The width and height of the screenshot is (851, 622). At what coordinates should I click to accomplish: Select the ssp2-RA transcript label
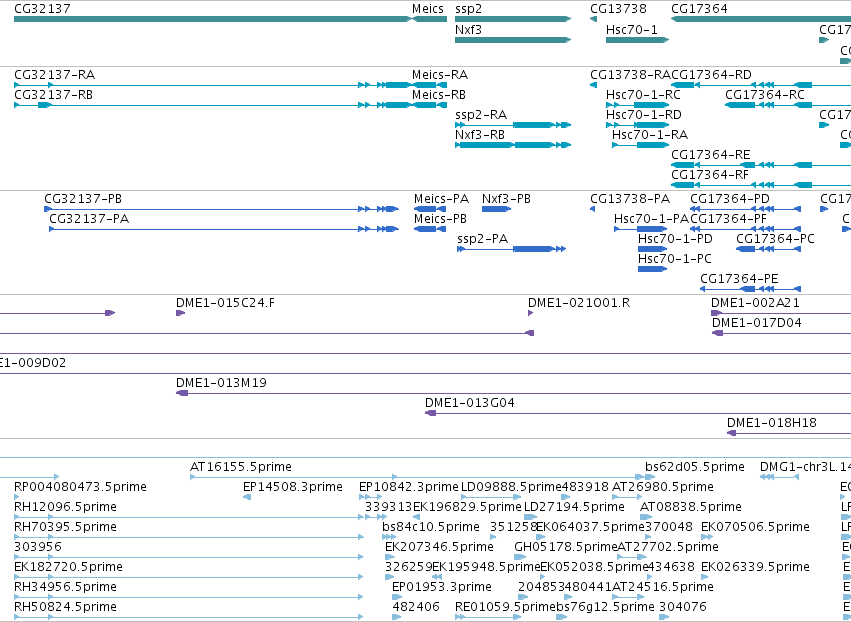[x=481, y=115]
